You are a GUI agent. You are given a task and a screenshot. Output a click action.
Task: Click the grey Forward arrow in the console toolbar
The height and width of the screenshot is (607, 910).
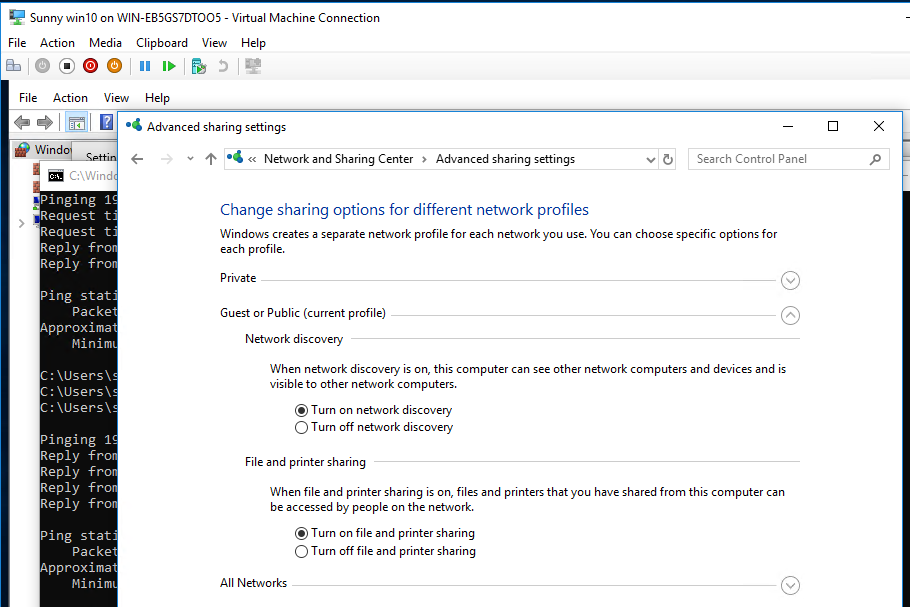45,122
